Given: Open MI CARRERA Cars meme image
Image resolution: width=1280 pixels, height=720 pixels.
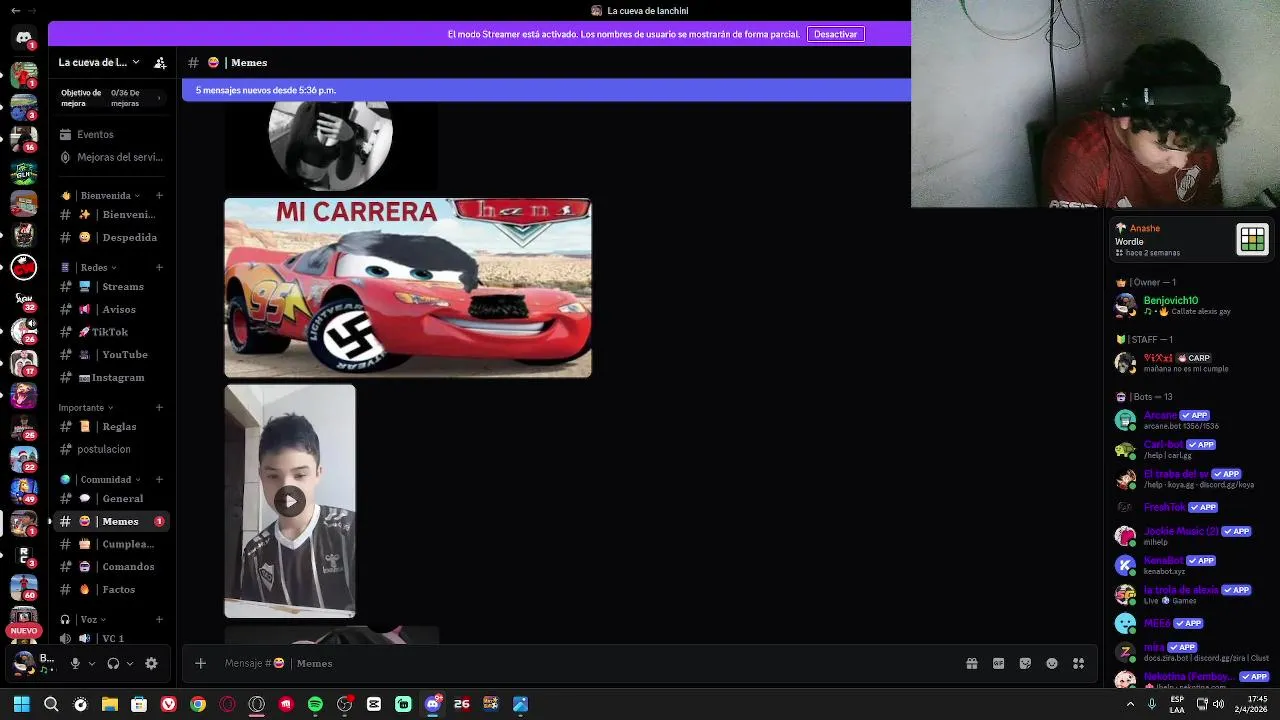Looking at the screenshot, I should [x=408, y=288].
